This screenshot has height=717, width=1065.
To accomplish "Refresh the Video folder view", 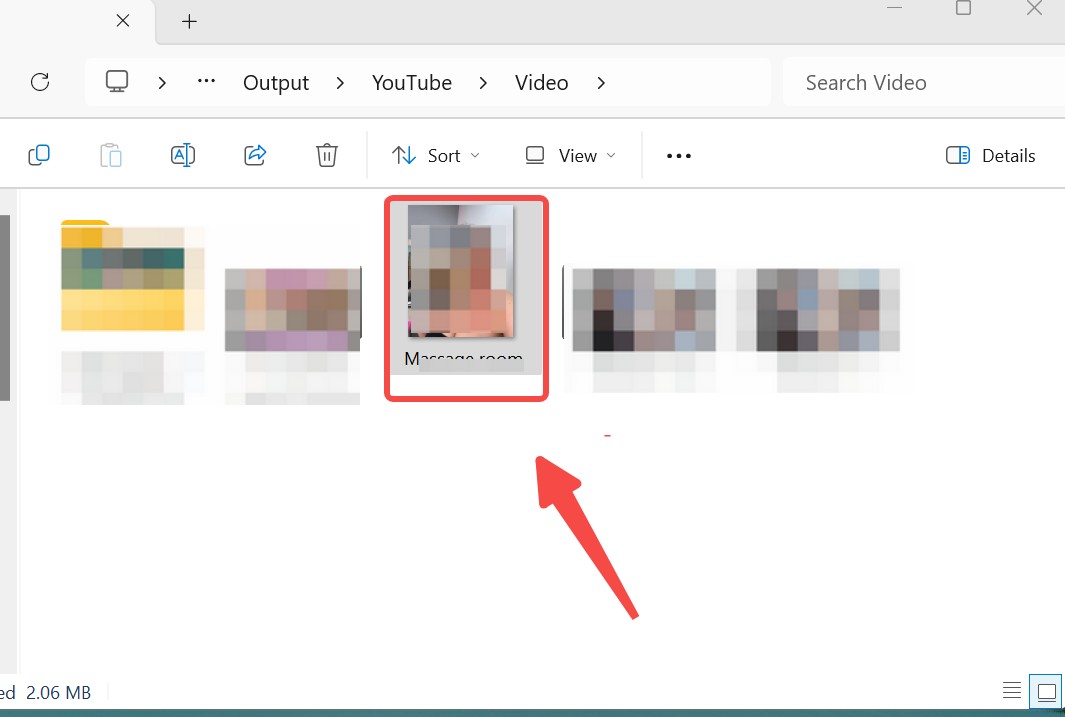I will pos(40,82).
